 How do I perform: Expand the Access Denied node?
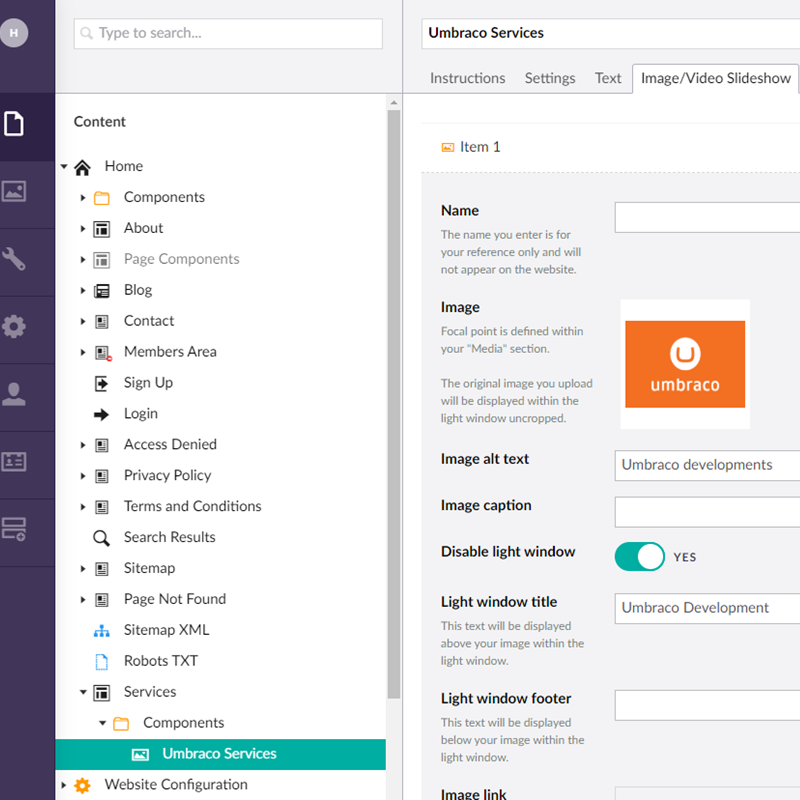click(x=83, y=445)
